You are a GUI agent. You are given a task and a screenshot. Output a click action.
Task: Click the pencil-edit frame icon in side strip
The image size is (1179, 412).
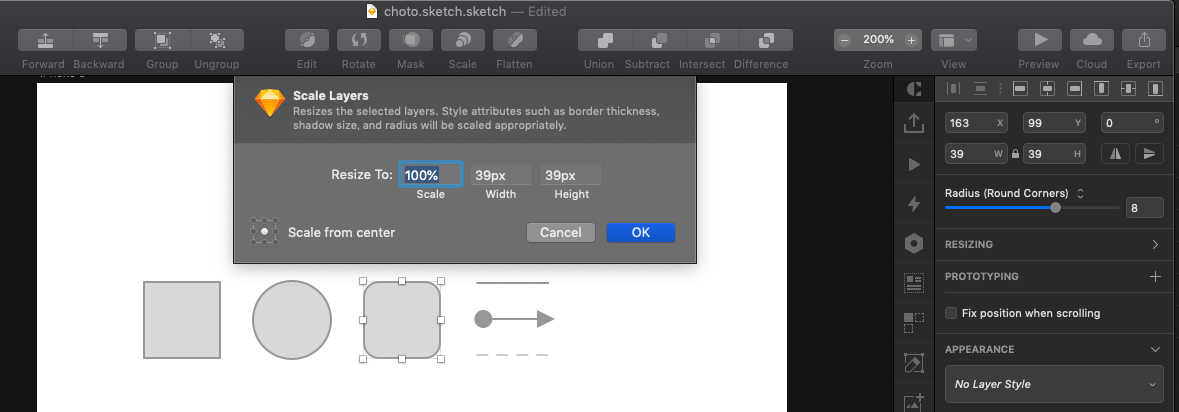point(914,364)
